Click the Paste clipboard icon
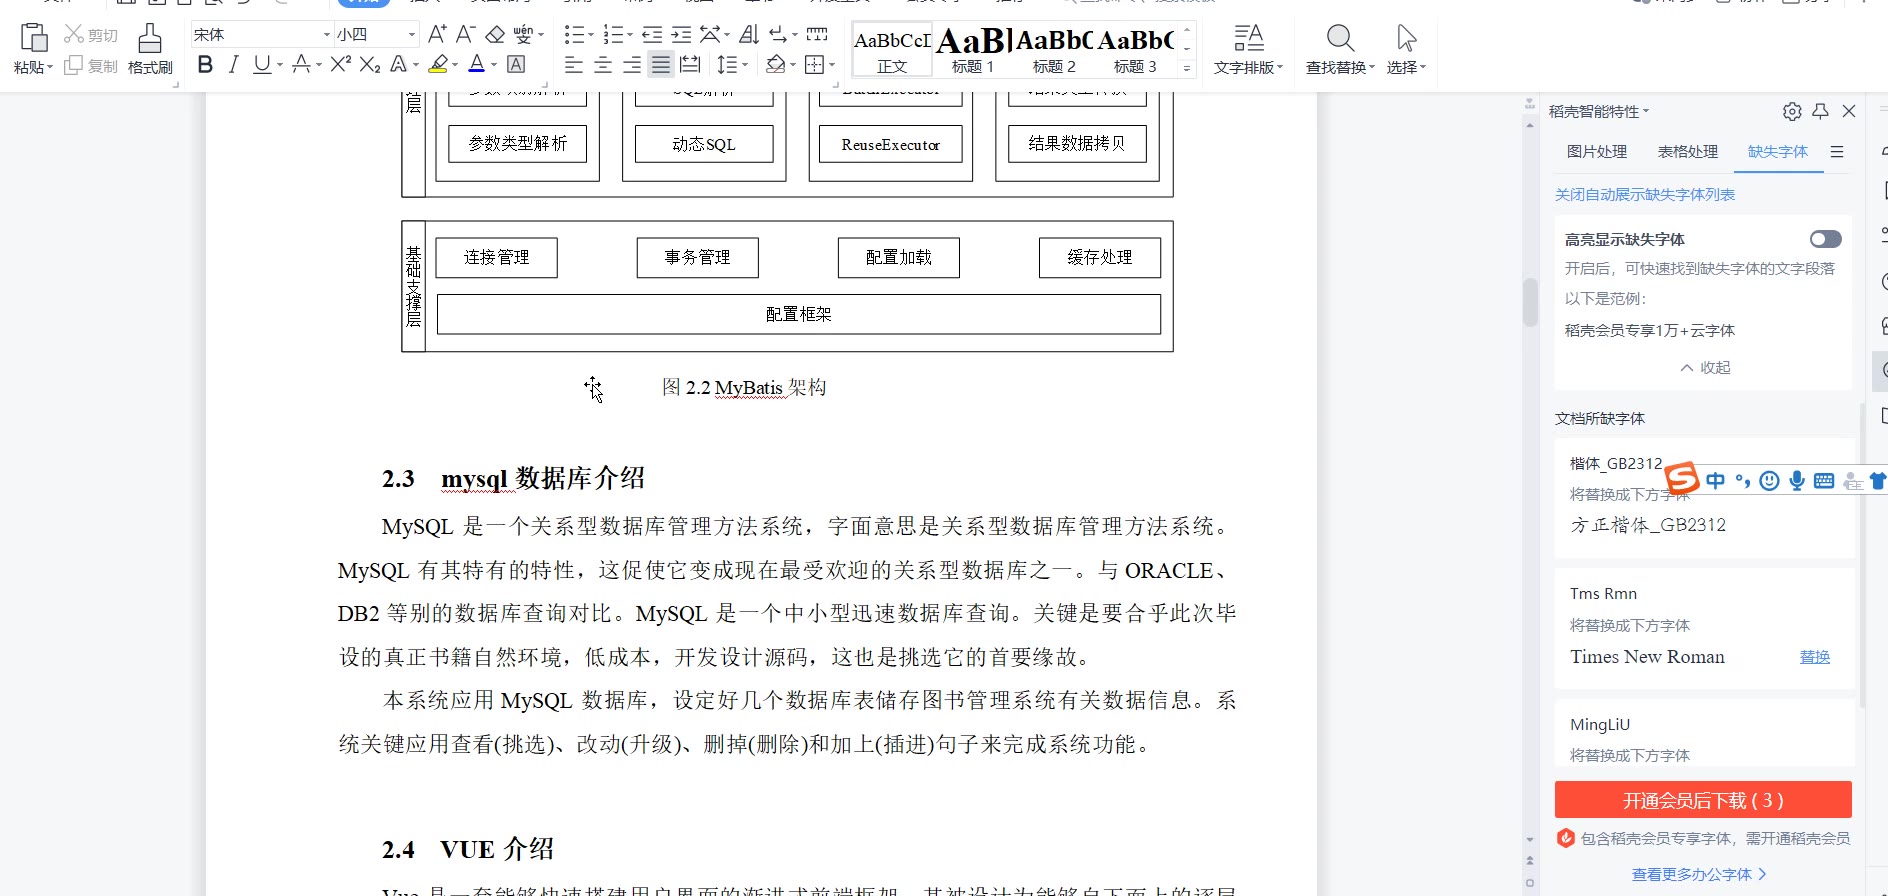 tap(34, 38)
